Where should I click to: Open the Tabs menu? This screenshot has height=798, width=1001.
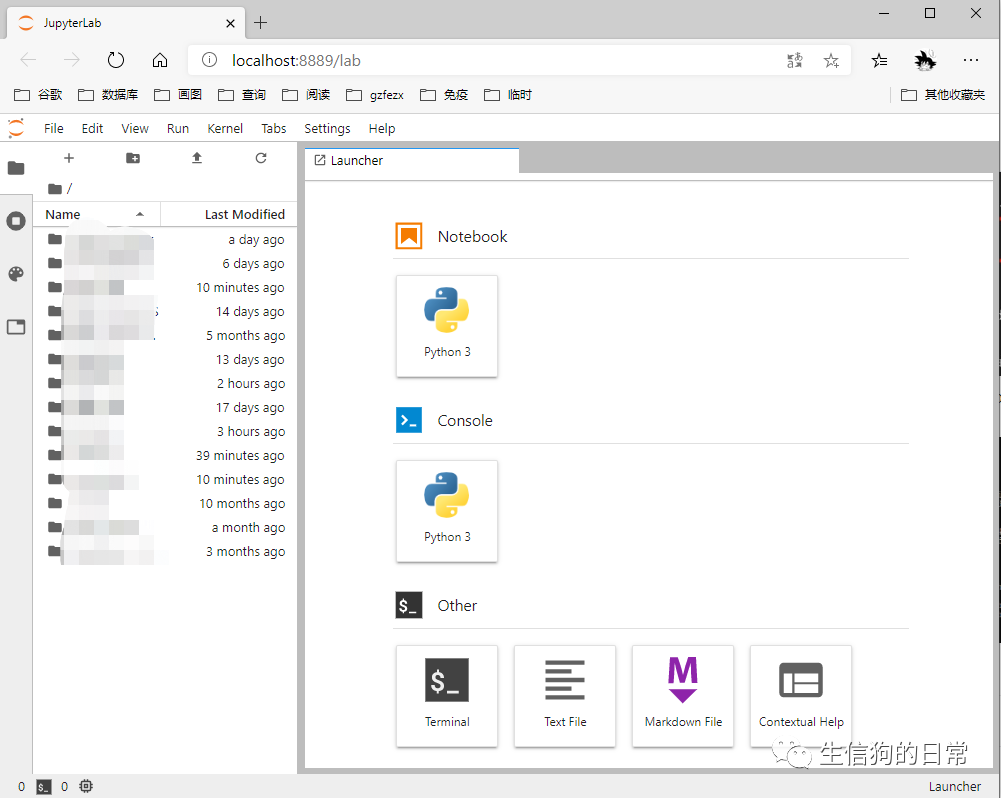273,128
